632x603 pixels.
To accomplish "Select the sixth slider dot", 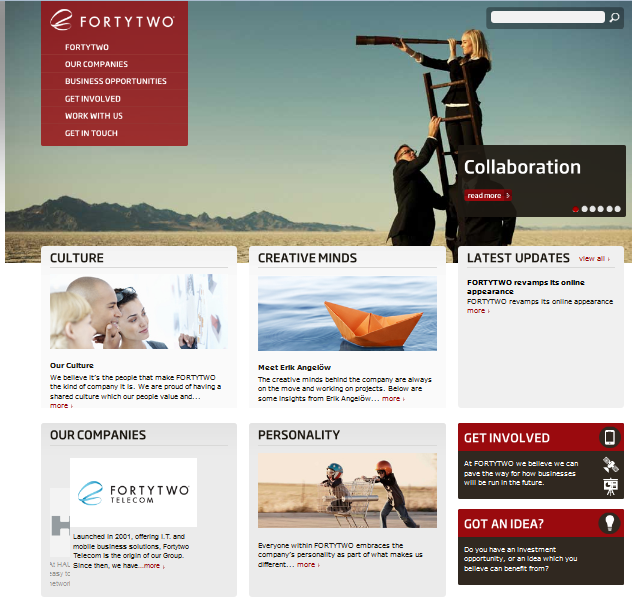I will (617, 209).
